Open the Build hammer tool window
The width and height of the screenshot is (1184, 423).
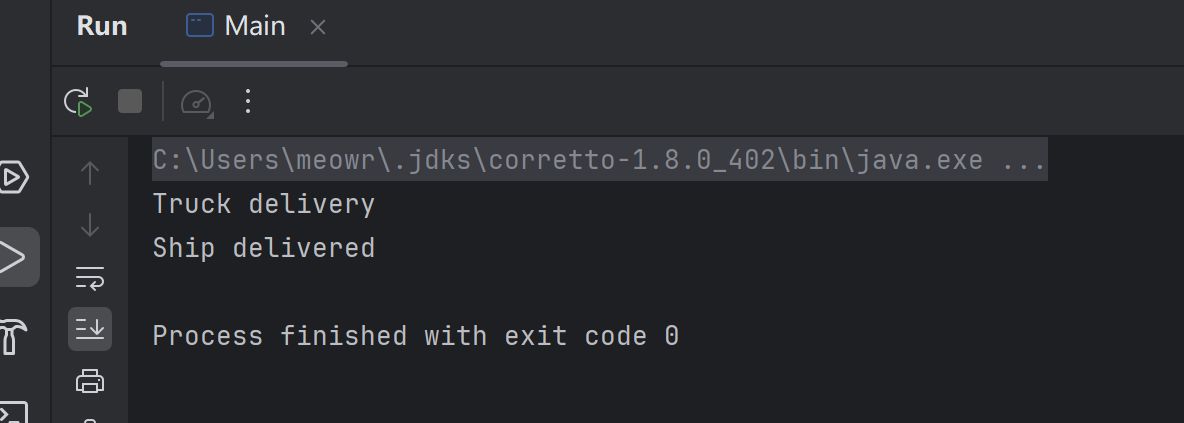[x=12, y=337]
